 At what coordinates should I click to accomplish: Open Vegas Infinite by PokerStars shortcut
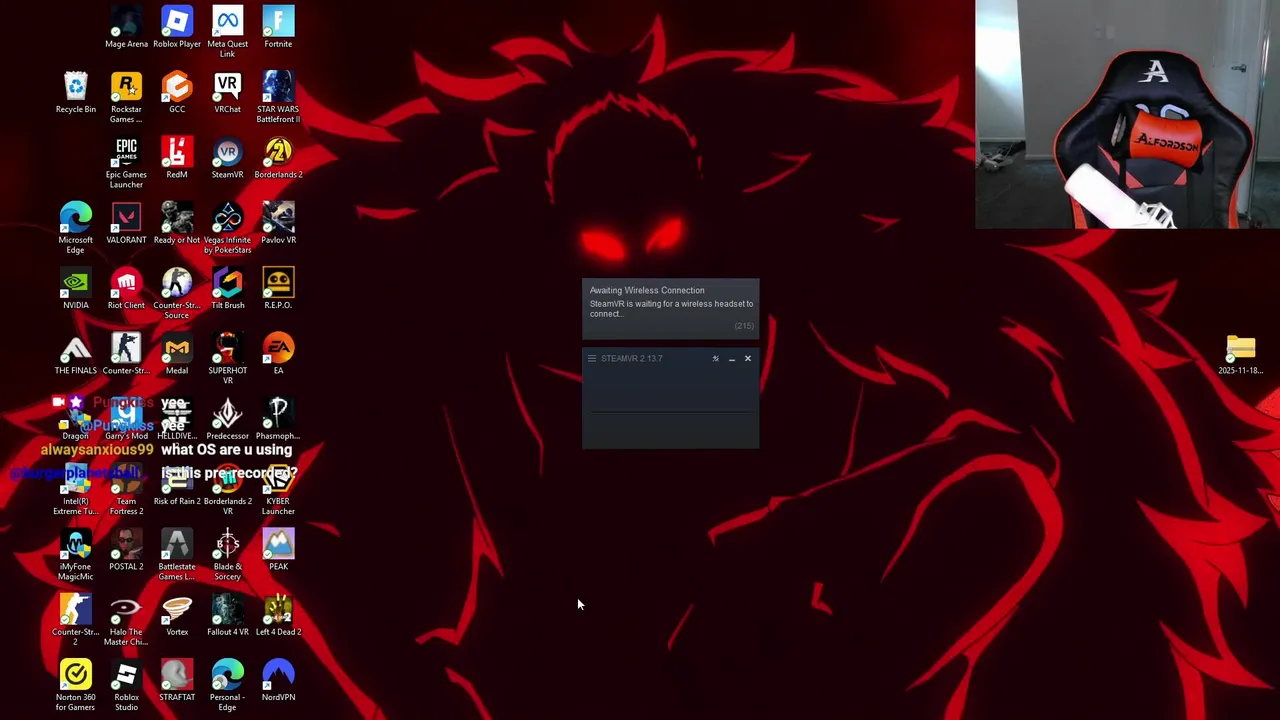(x=227, y=228)
